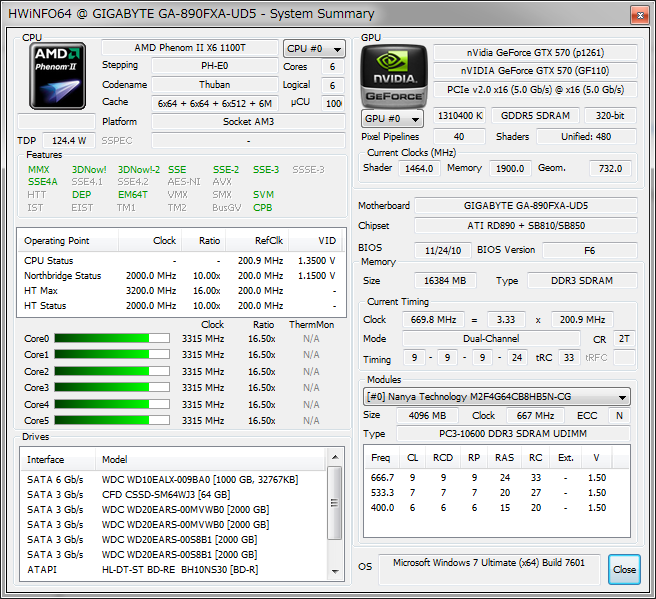Select the HT Max row
Image resolution: width=656 pixels, height=599 pixels.
tap(182, 291)
